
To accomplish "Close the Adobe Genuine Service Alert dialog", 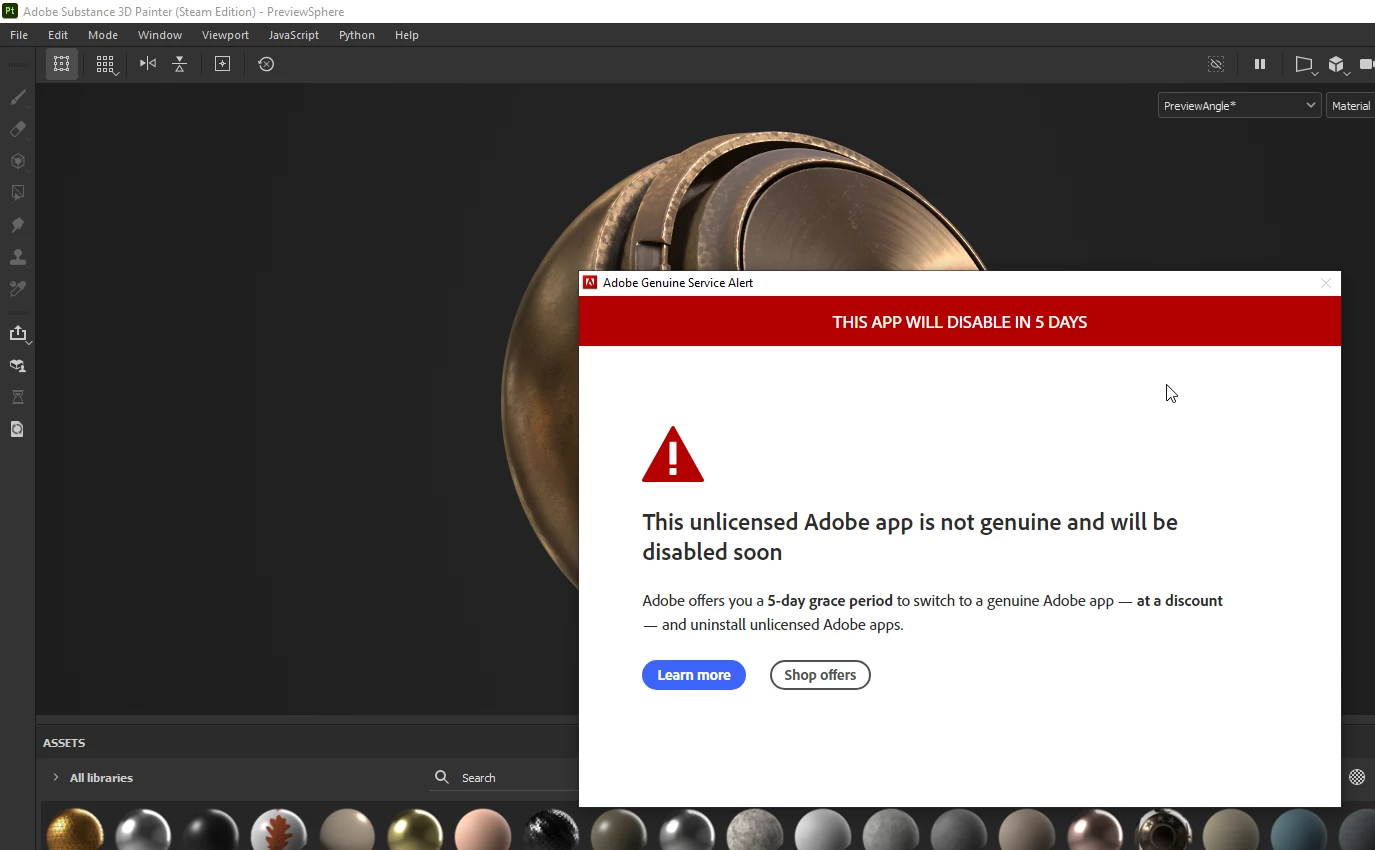I will 1326,283.
